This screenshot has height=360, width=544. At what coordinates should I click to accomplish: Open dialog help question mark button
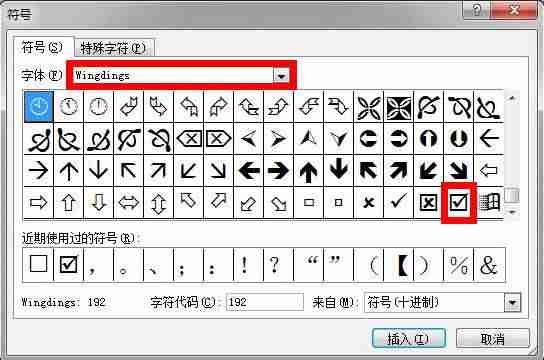click(476, 10)
